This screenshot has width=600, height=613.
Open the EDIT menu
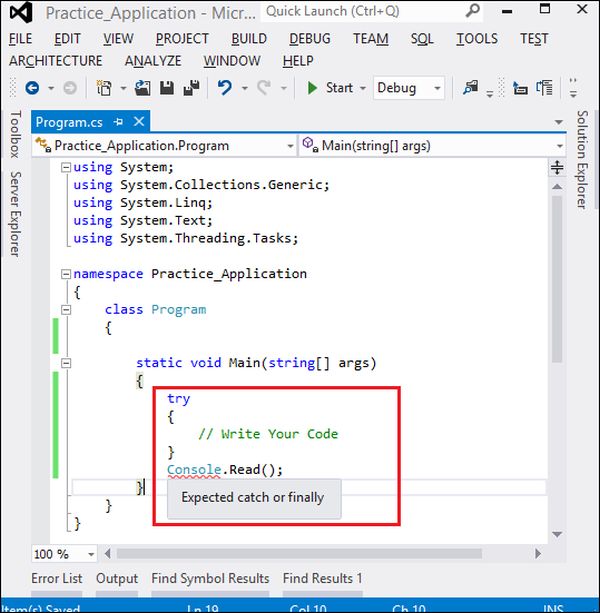(67, 39)
